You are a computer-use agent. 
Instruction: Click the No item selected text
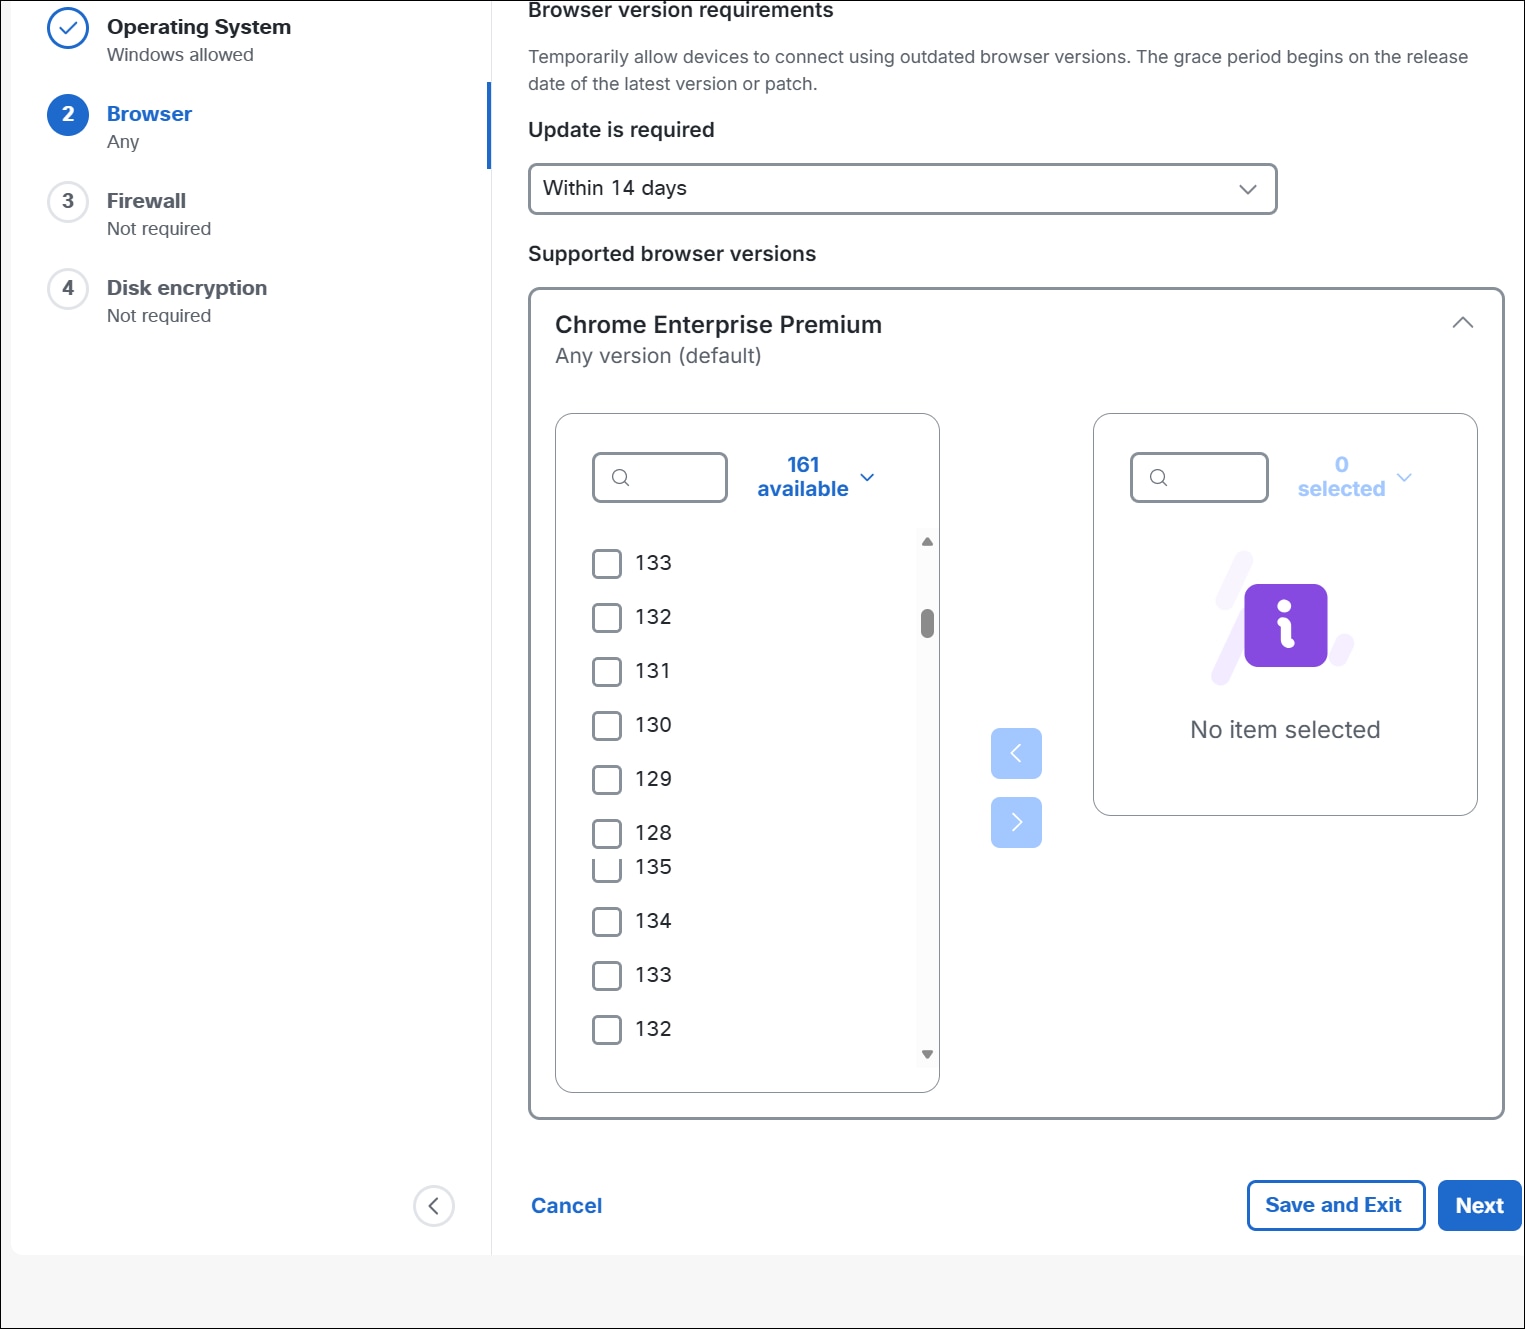click(1285, 730)
